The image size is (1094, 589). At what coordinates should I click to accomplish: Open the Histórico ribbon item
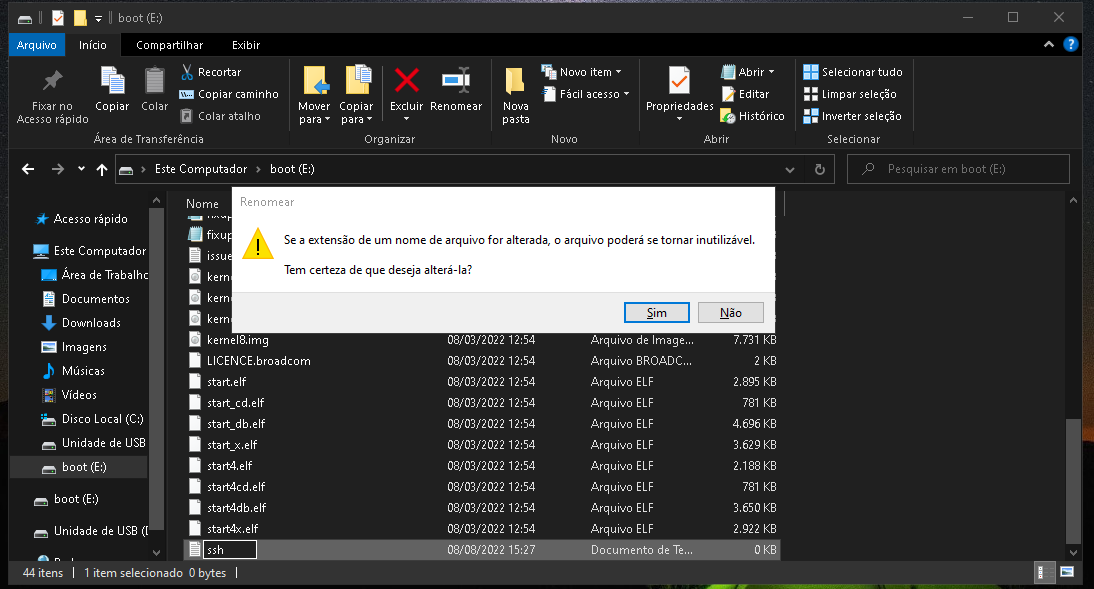pyautogui.click(x=752, y=116)
